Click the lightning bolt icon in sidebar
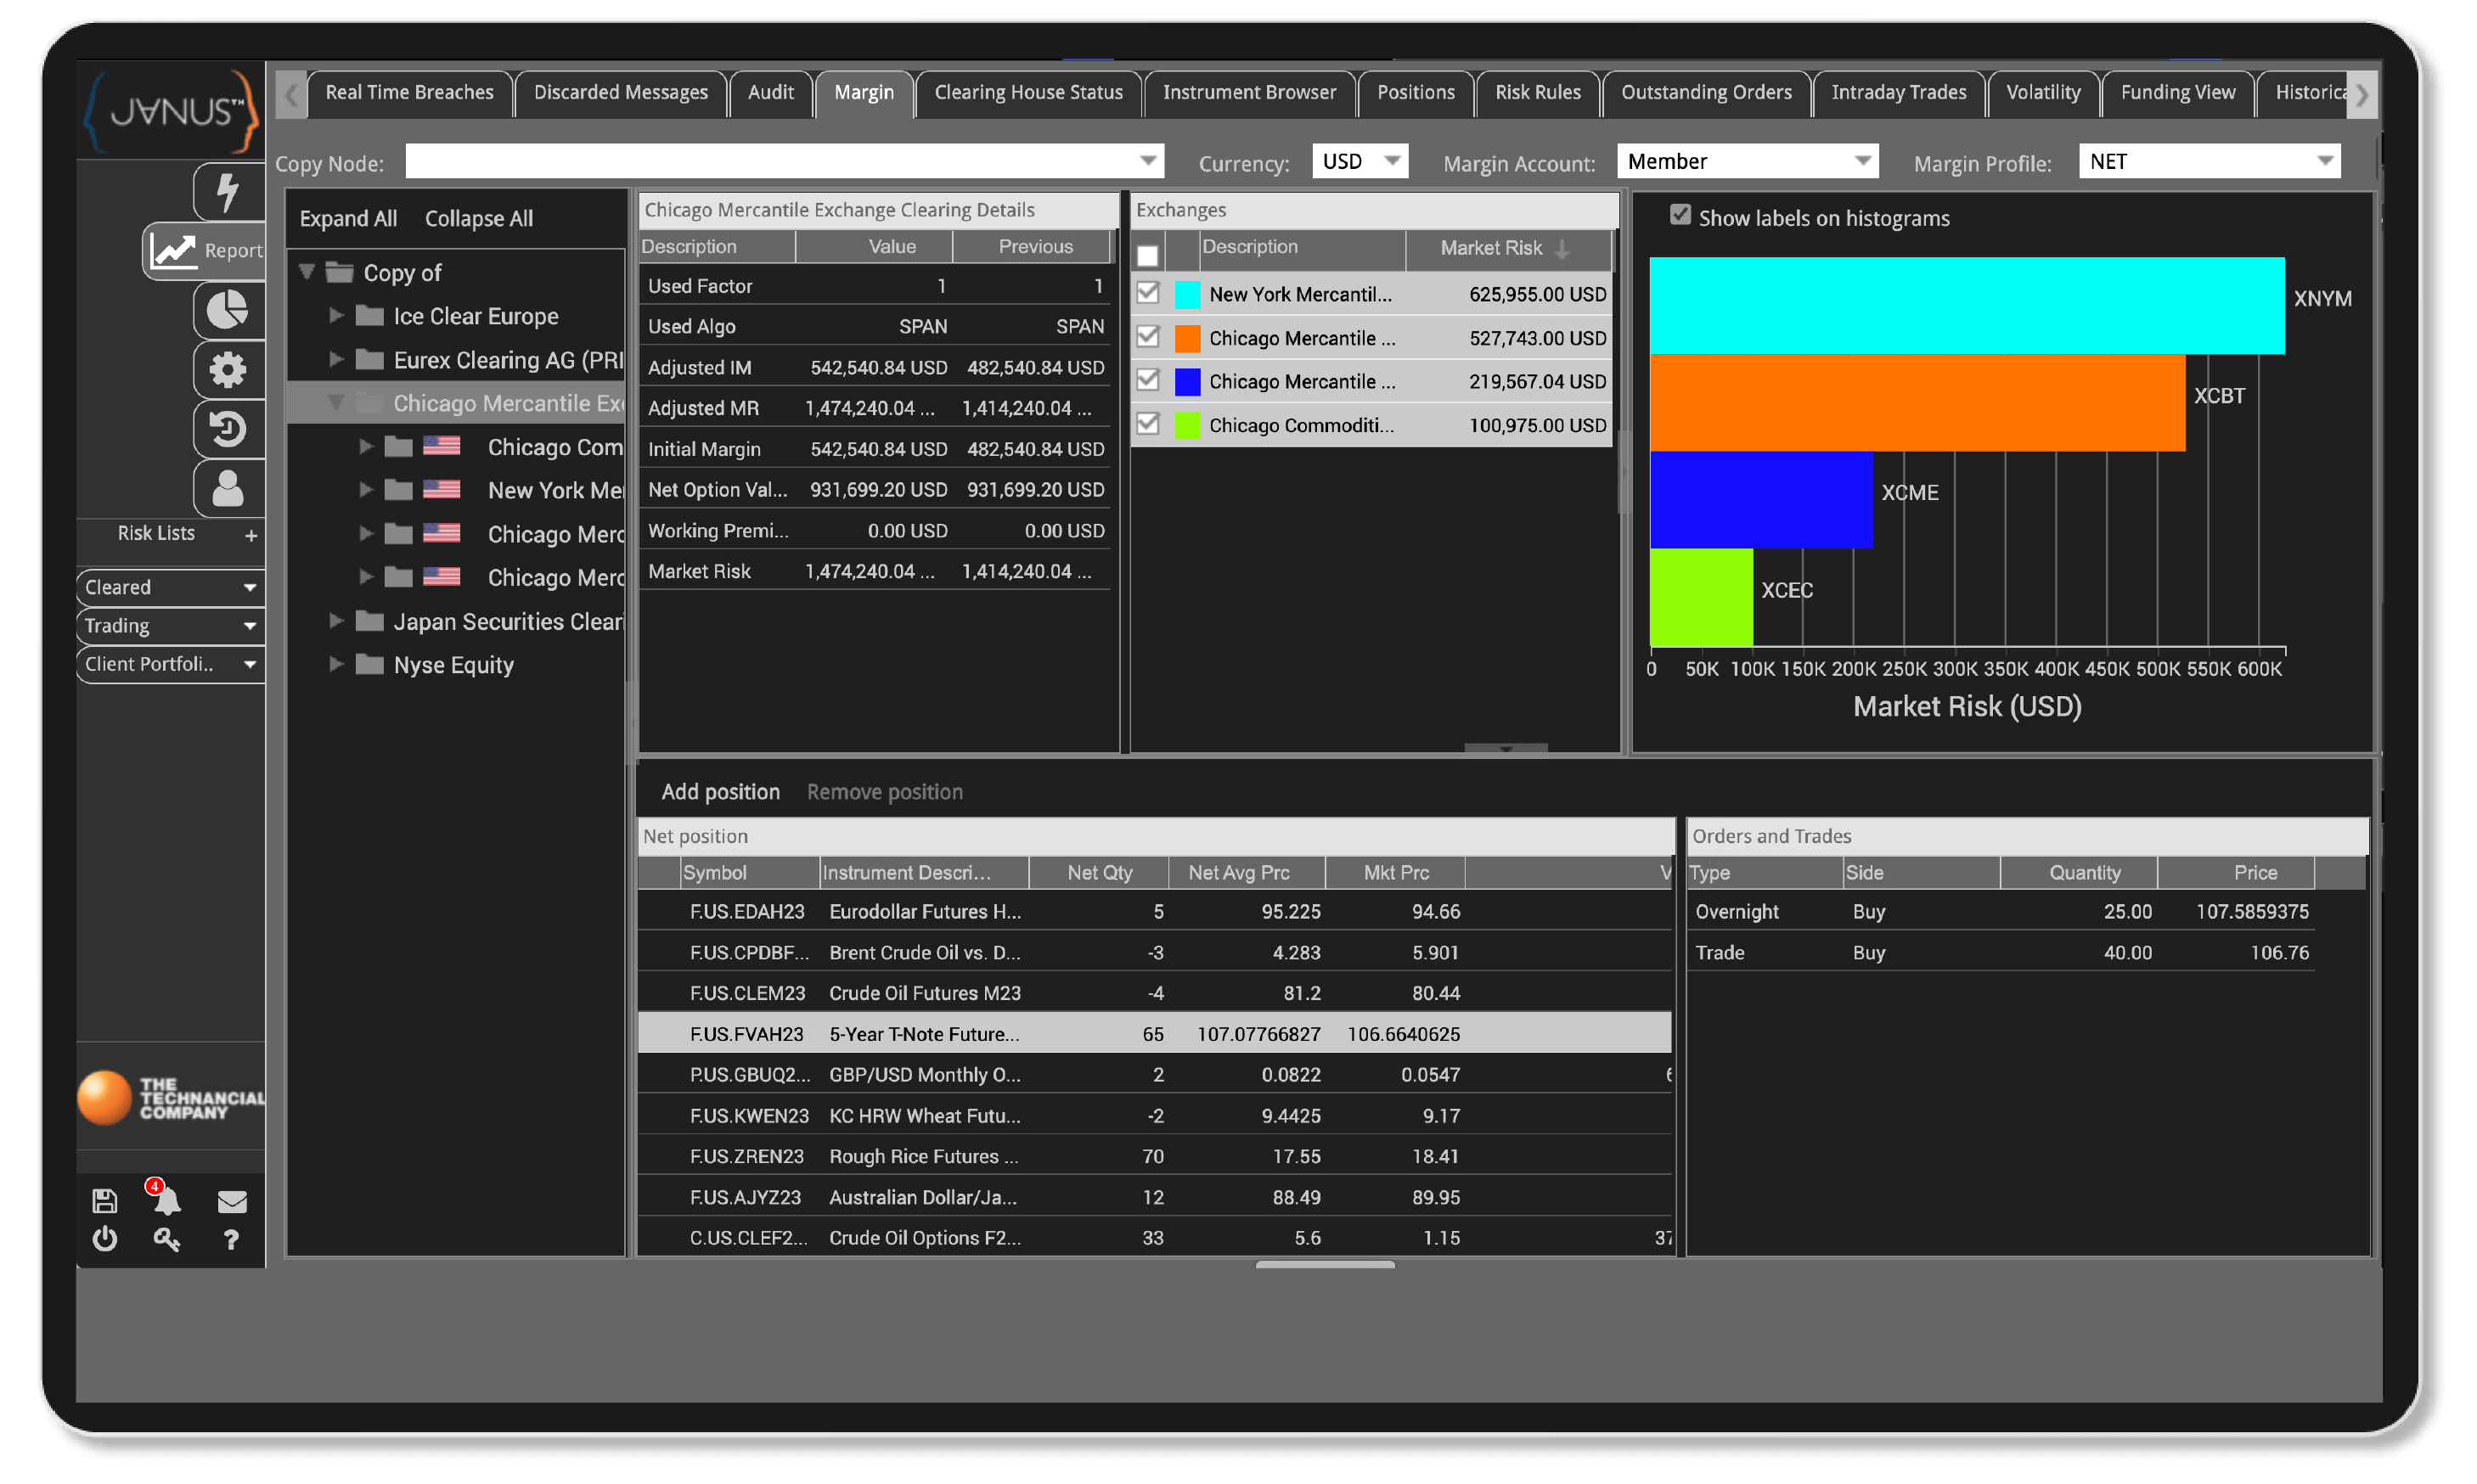 point(228,192)
